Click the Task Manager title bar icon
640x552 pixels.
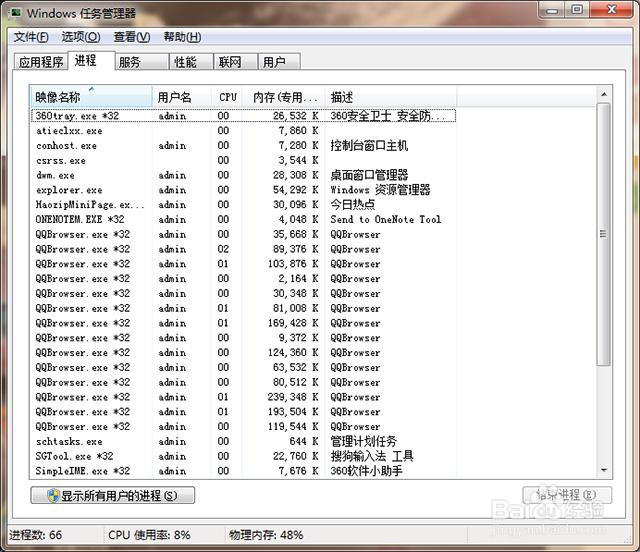pyautogui.click(x=15, y=13)
